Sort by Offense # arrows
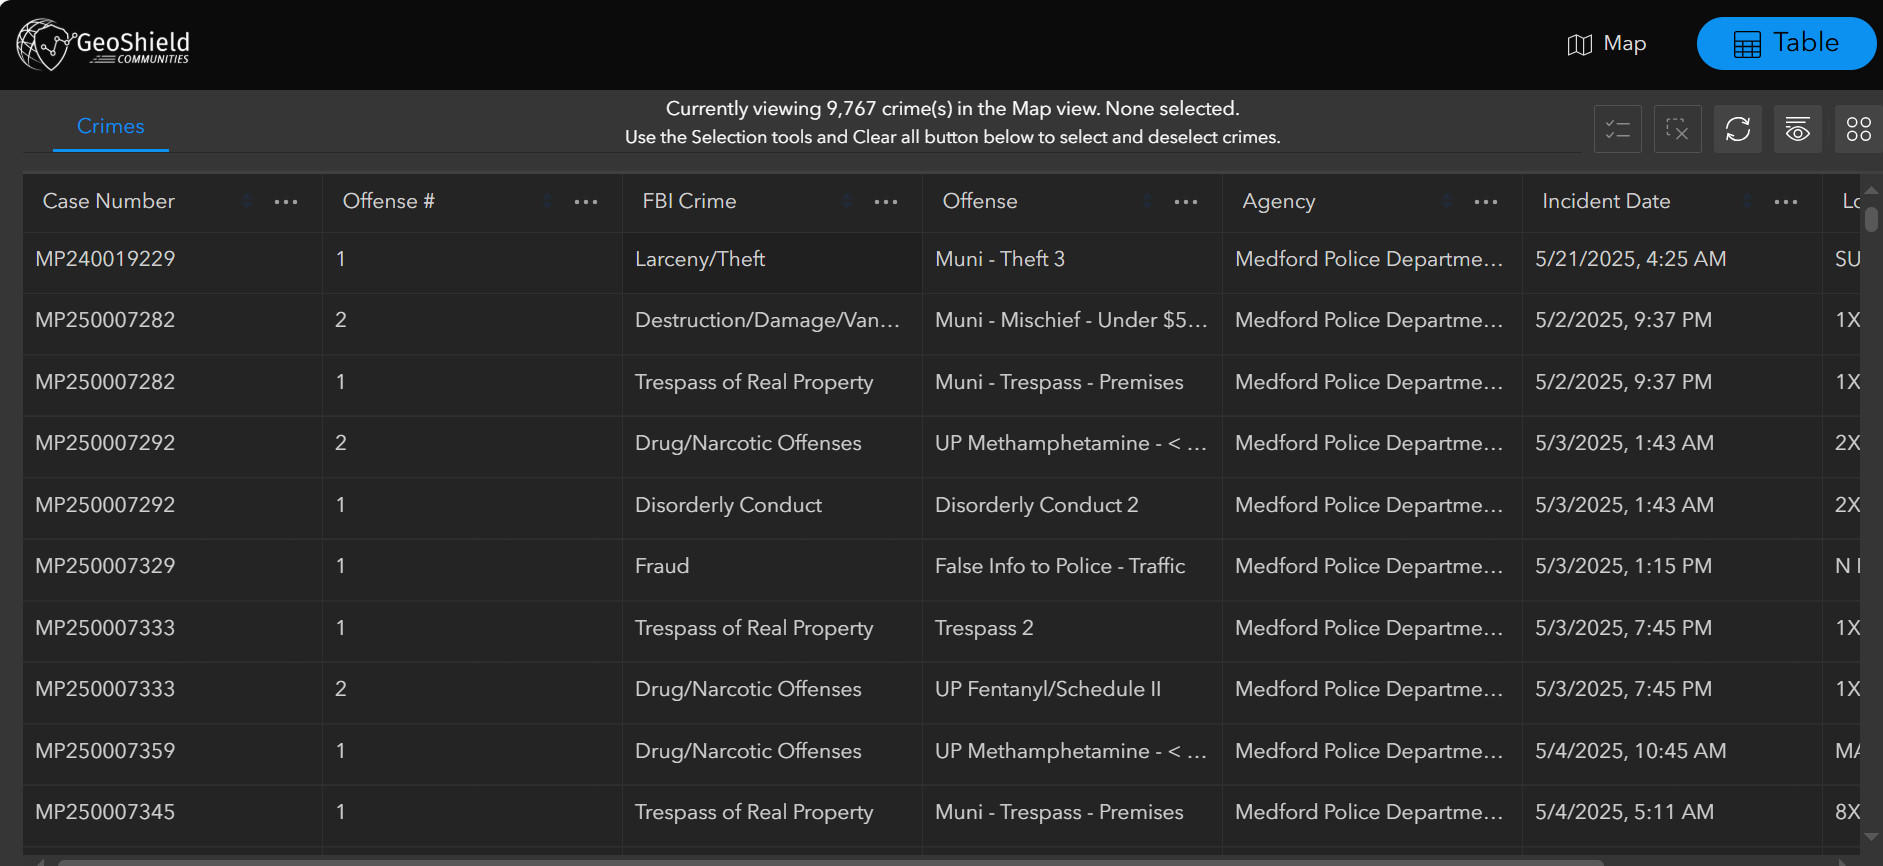This screenshot has height=866, width=1883. (x=547, y=202)
